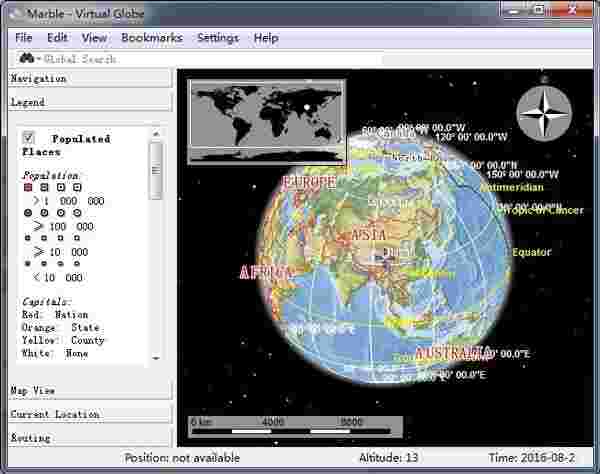Image resolution: width=600 pixels, height=474 pixels.
Task: Click the binoculars search icon
Action: point(27,58)
